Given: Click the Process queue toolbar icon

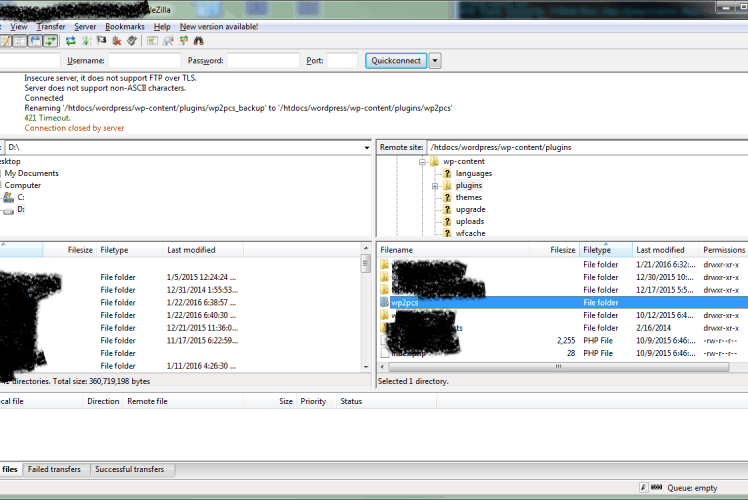Looking at the screenshot, I should coord(86,41).
